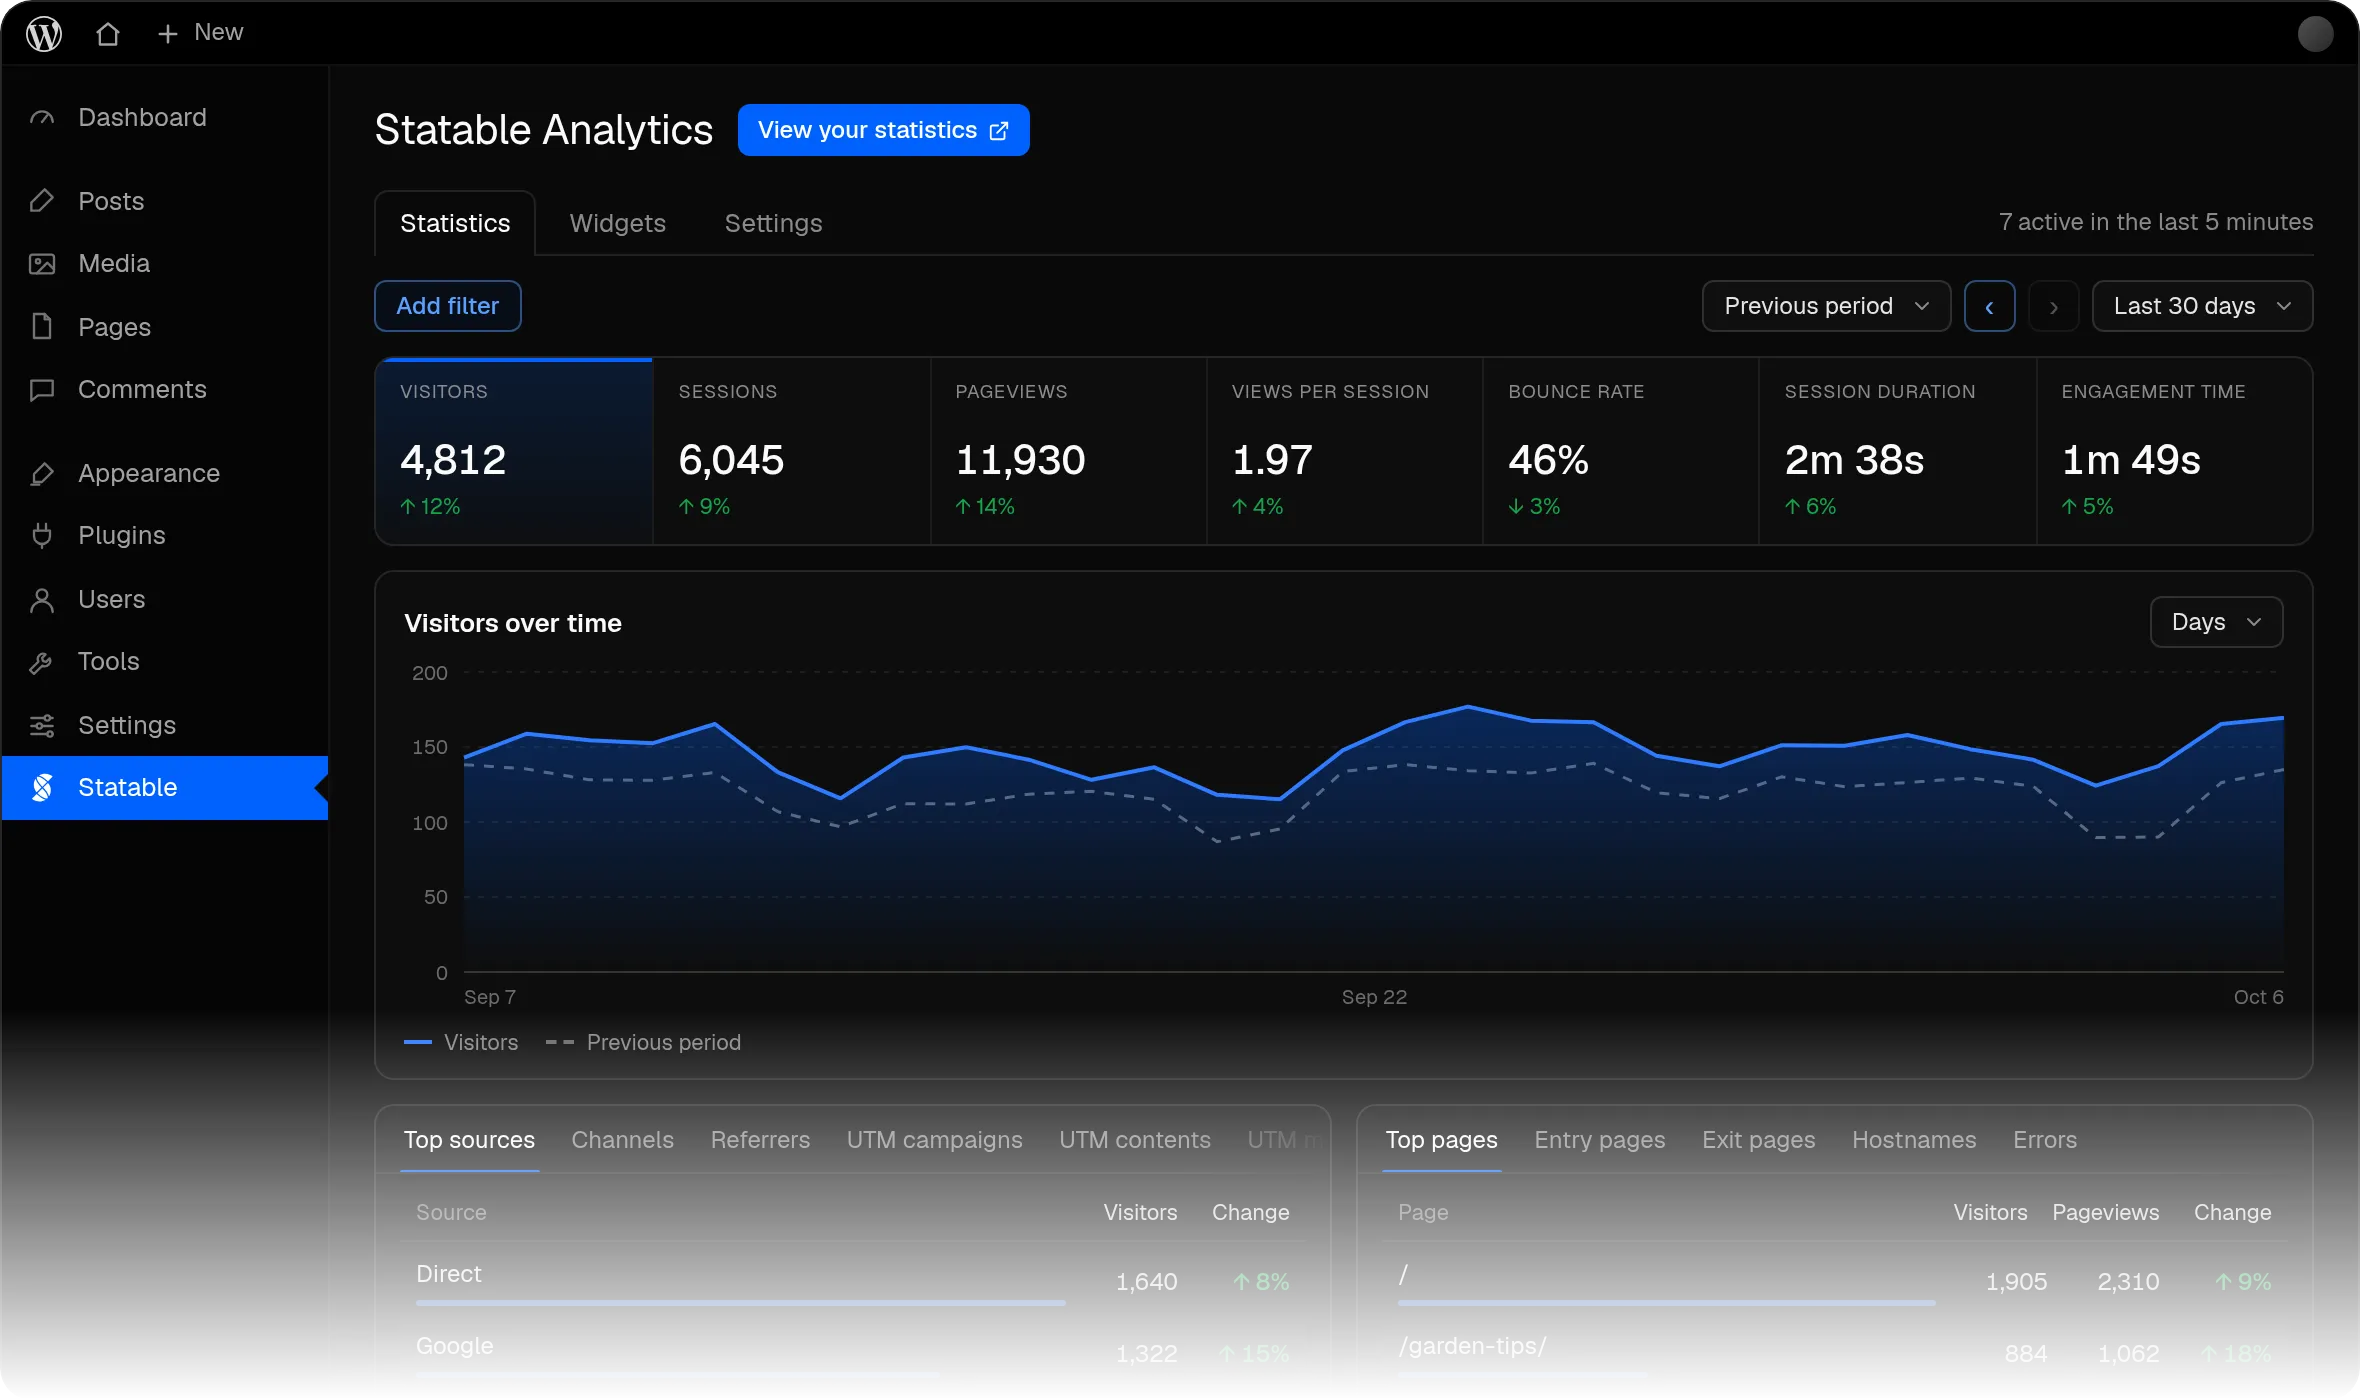Open Dashboard from the sidebar
2360x1400 pixels.
point(165,118)
